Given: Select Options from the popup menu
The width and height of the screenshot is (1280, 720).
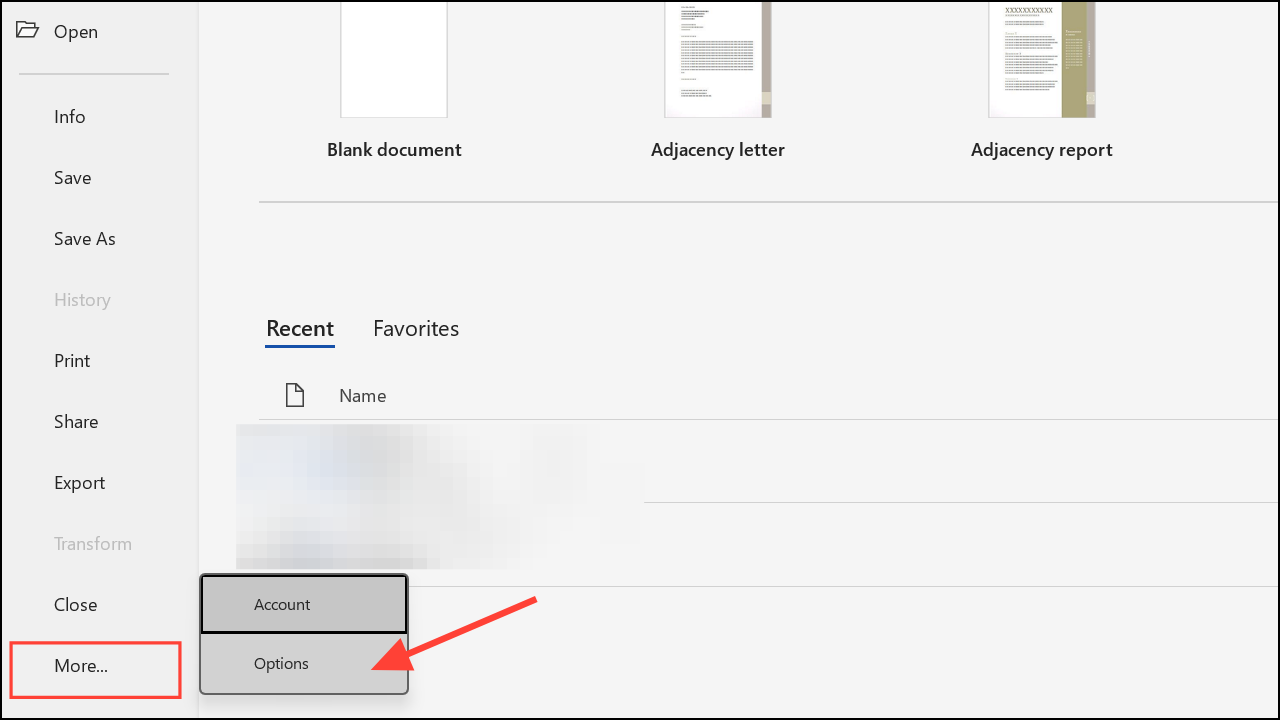Looking at the screenshot, I should [304, 664].
